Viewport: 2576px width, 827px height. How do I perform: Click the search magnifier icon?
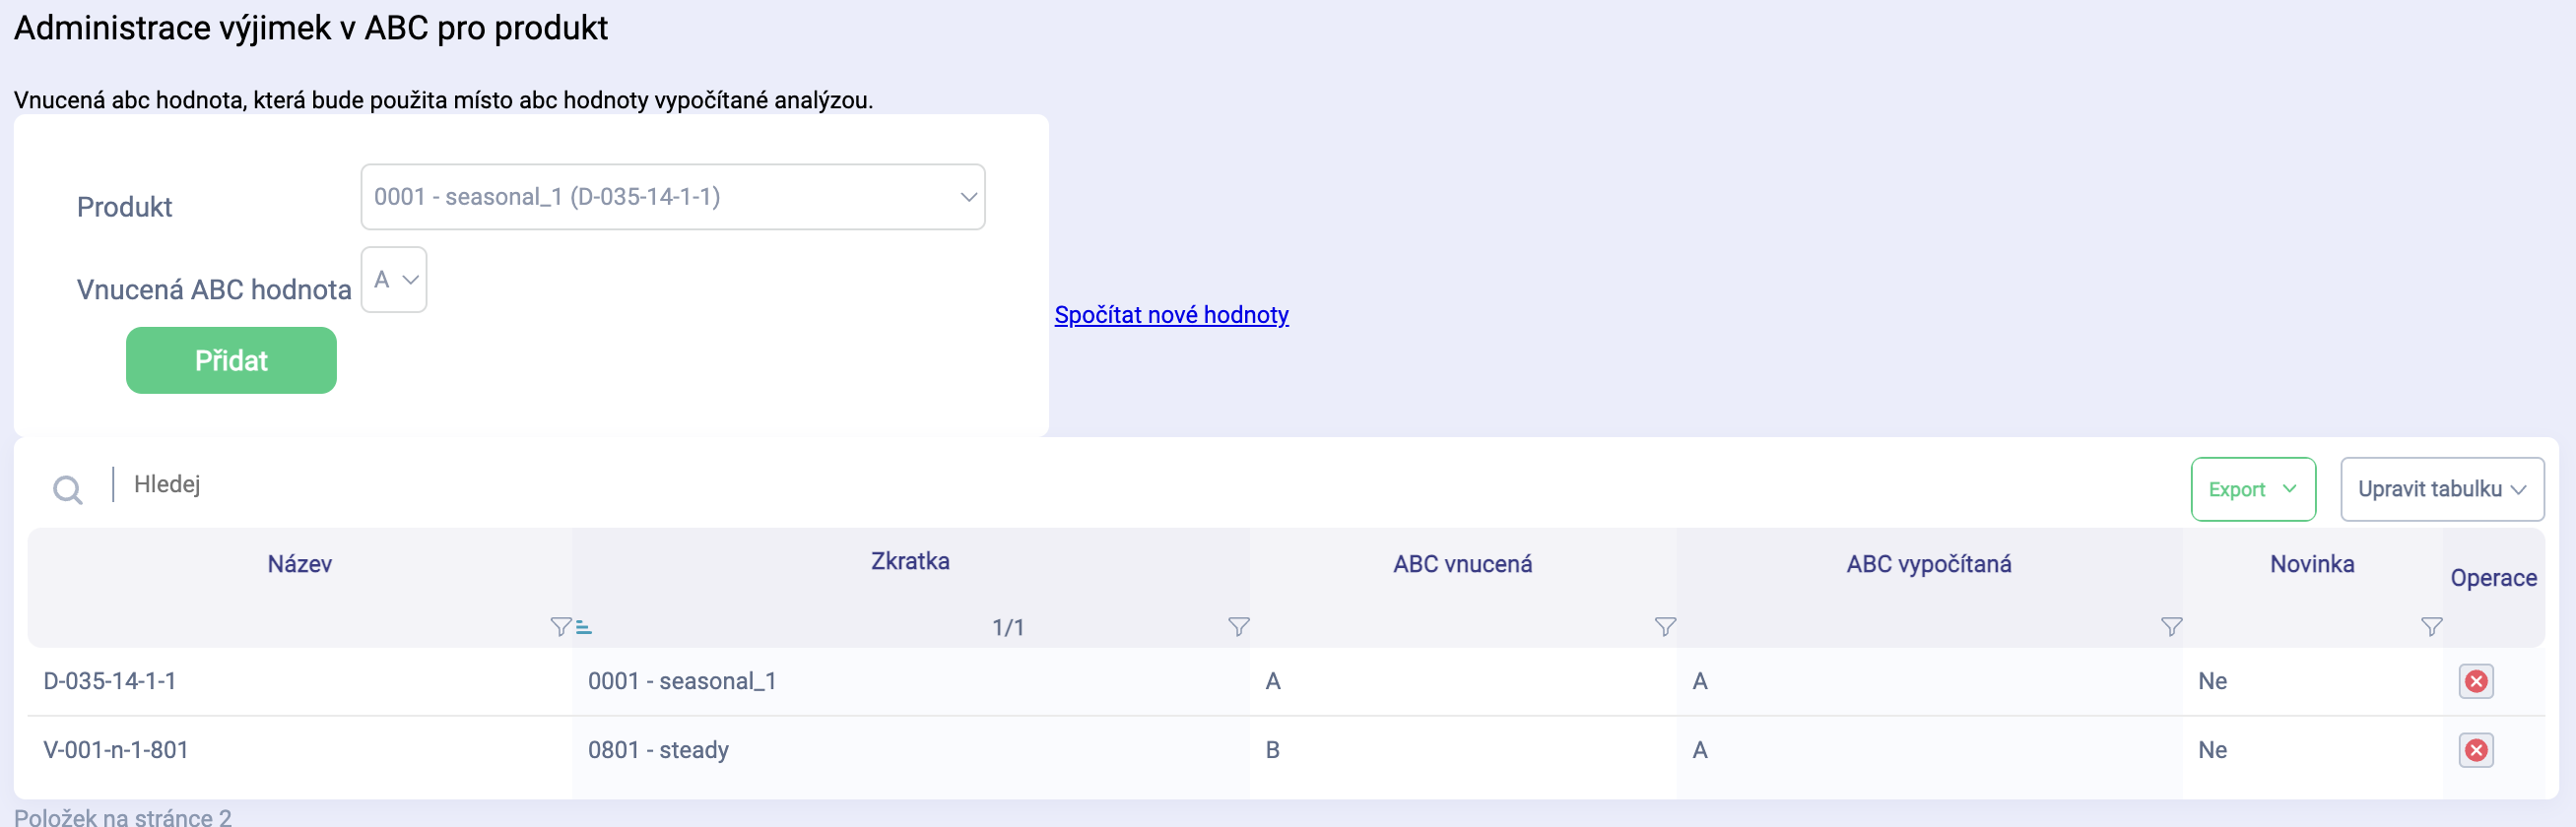(x=67, y=490)
